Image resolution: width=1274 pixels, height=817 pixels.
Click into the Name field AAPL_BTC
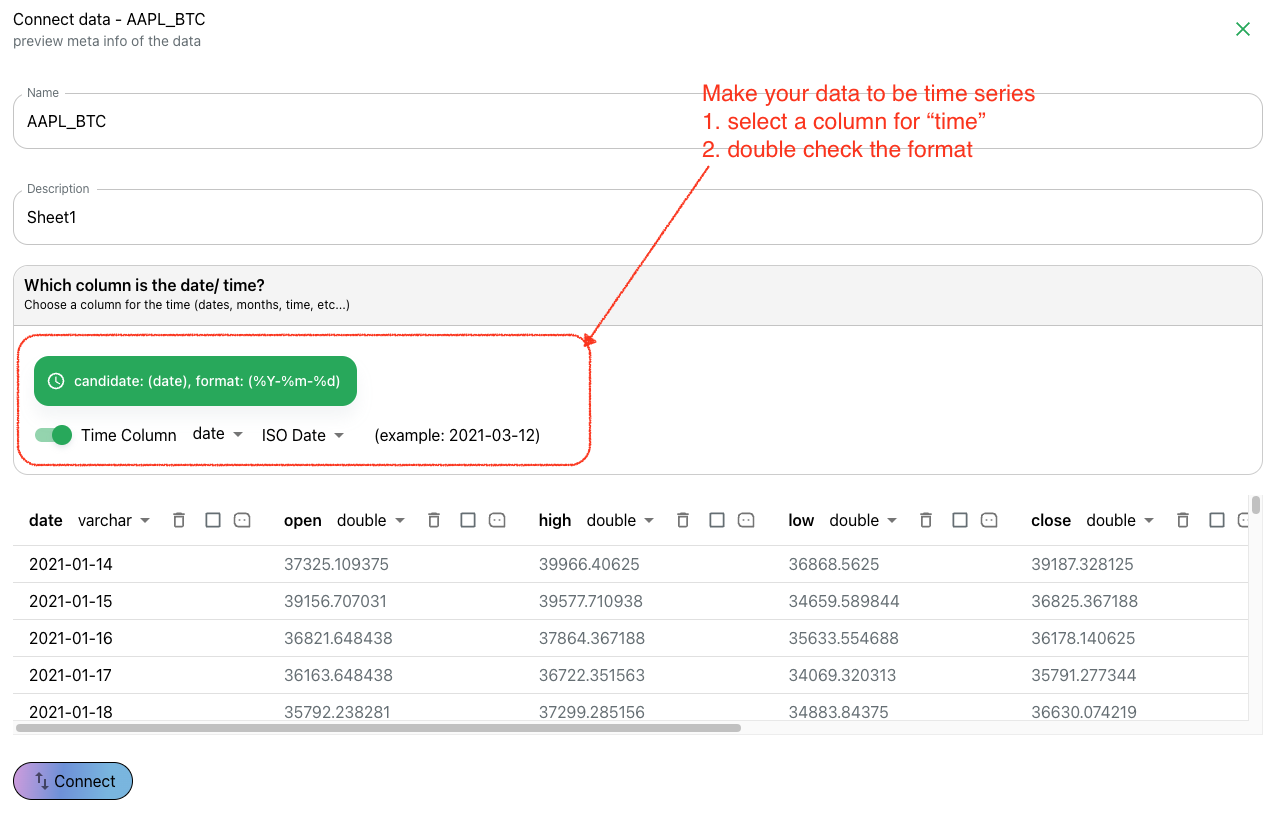pyautogui.click(x=637, y=122)
